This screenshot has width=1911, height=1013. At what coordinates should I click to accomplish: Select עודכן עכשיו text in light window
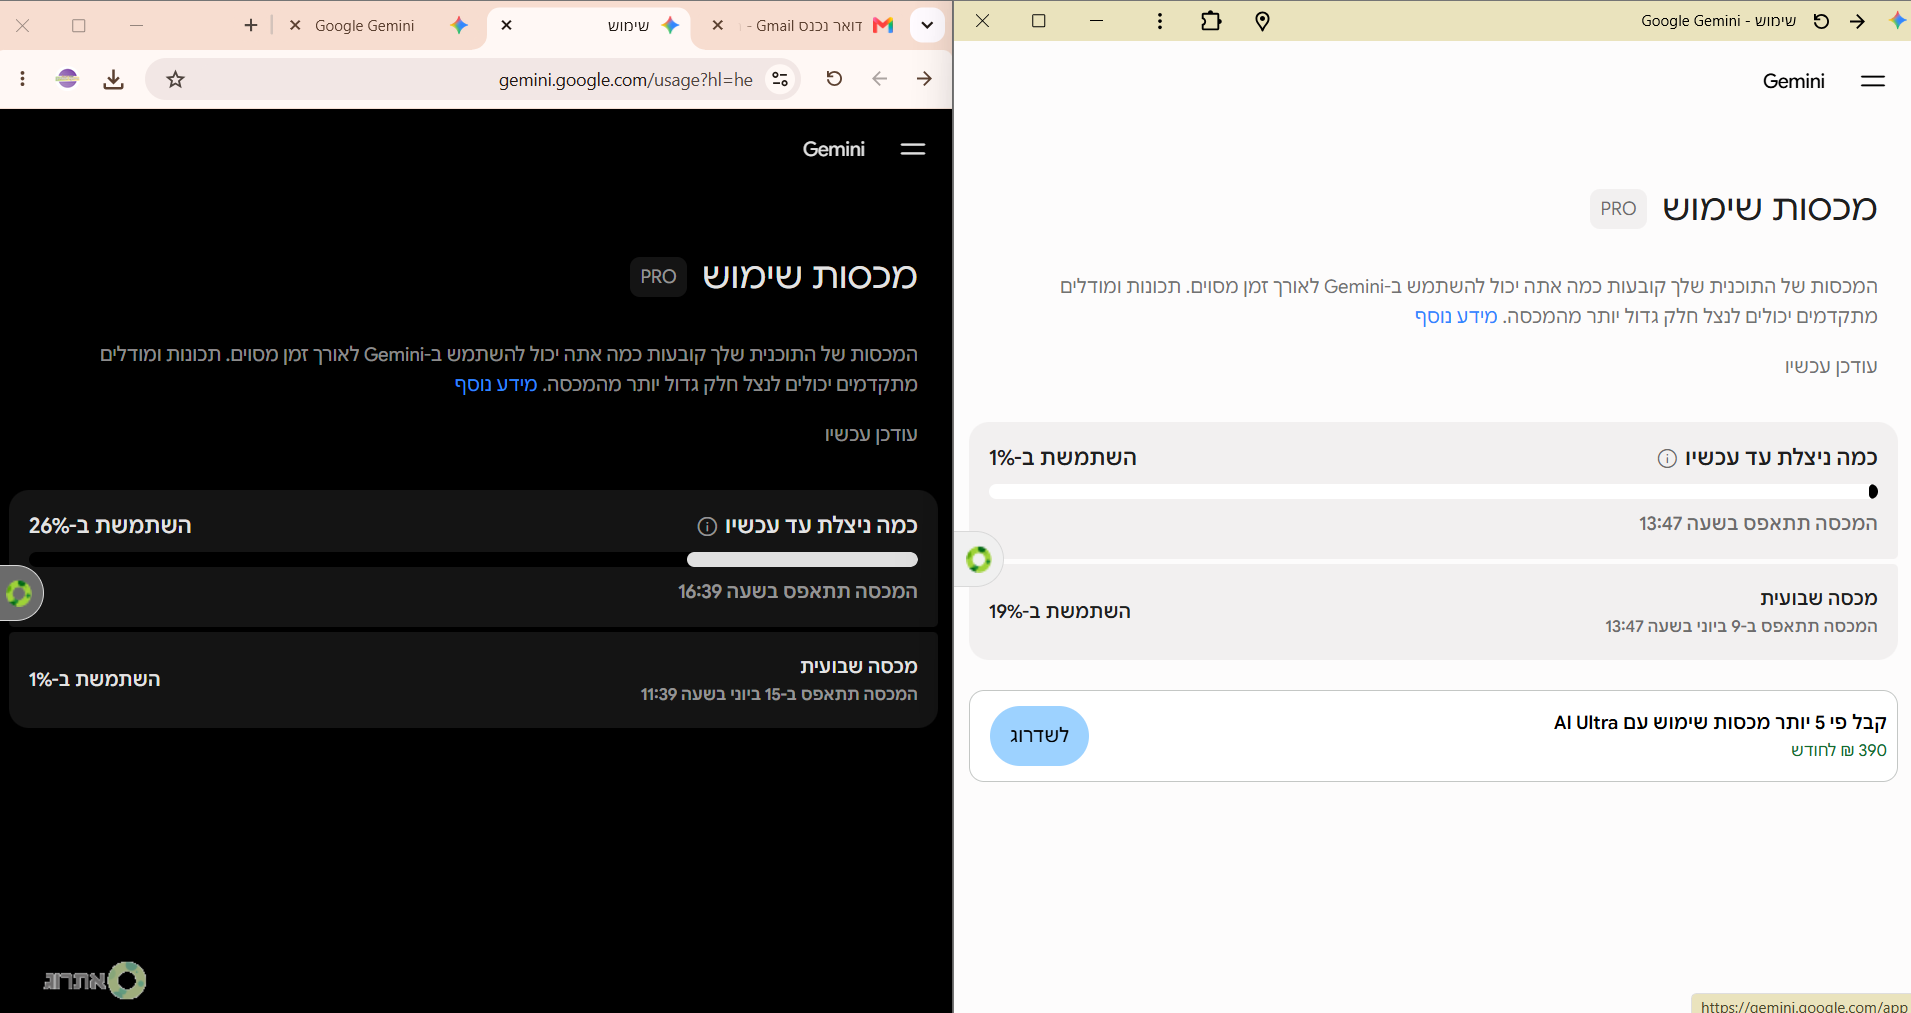[x=1831, y=366]
